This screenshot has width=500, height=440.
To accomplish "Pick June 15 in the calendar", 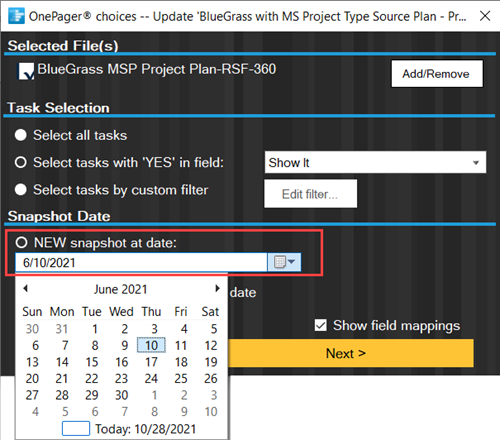I will coord(92,362).
